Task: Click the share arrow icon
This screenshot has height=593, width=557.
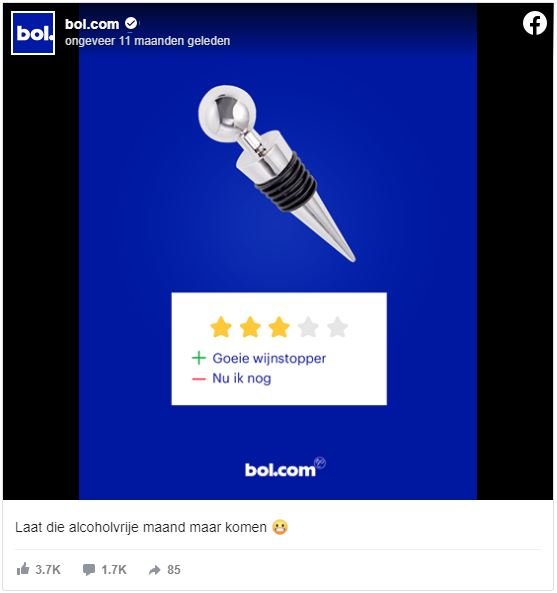Action: click(155, 570)
